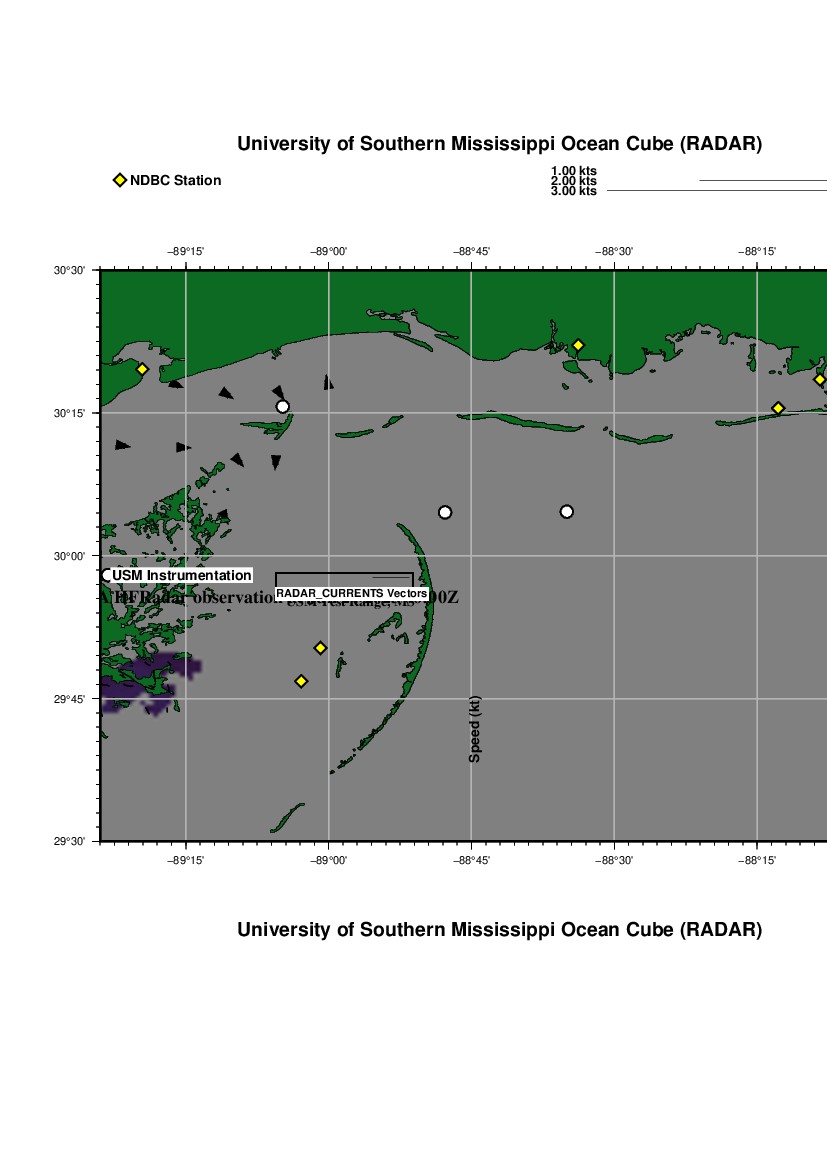Click the 3.00 kts scale label
Image resolution: width=827 pixels, height=1170 pixels.
tap(573, 191)
